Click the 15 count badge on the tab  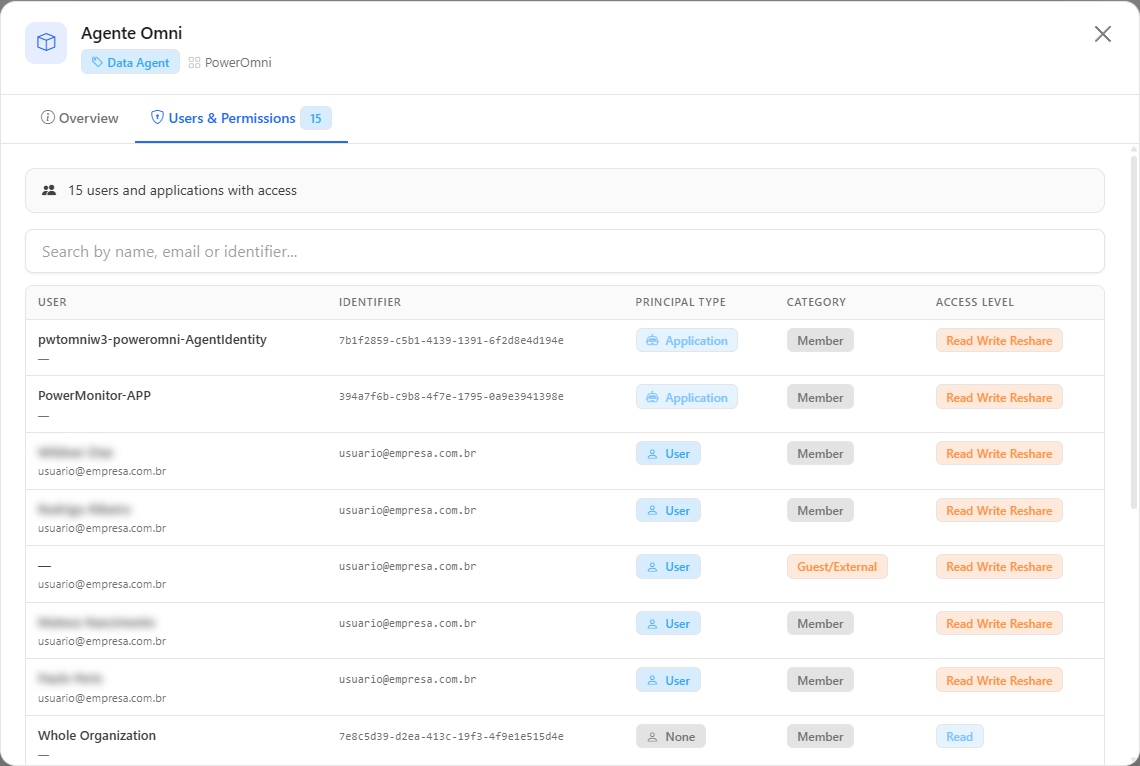[x=316, y=118]
